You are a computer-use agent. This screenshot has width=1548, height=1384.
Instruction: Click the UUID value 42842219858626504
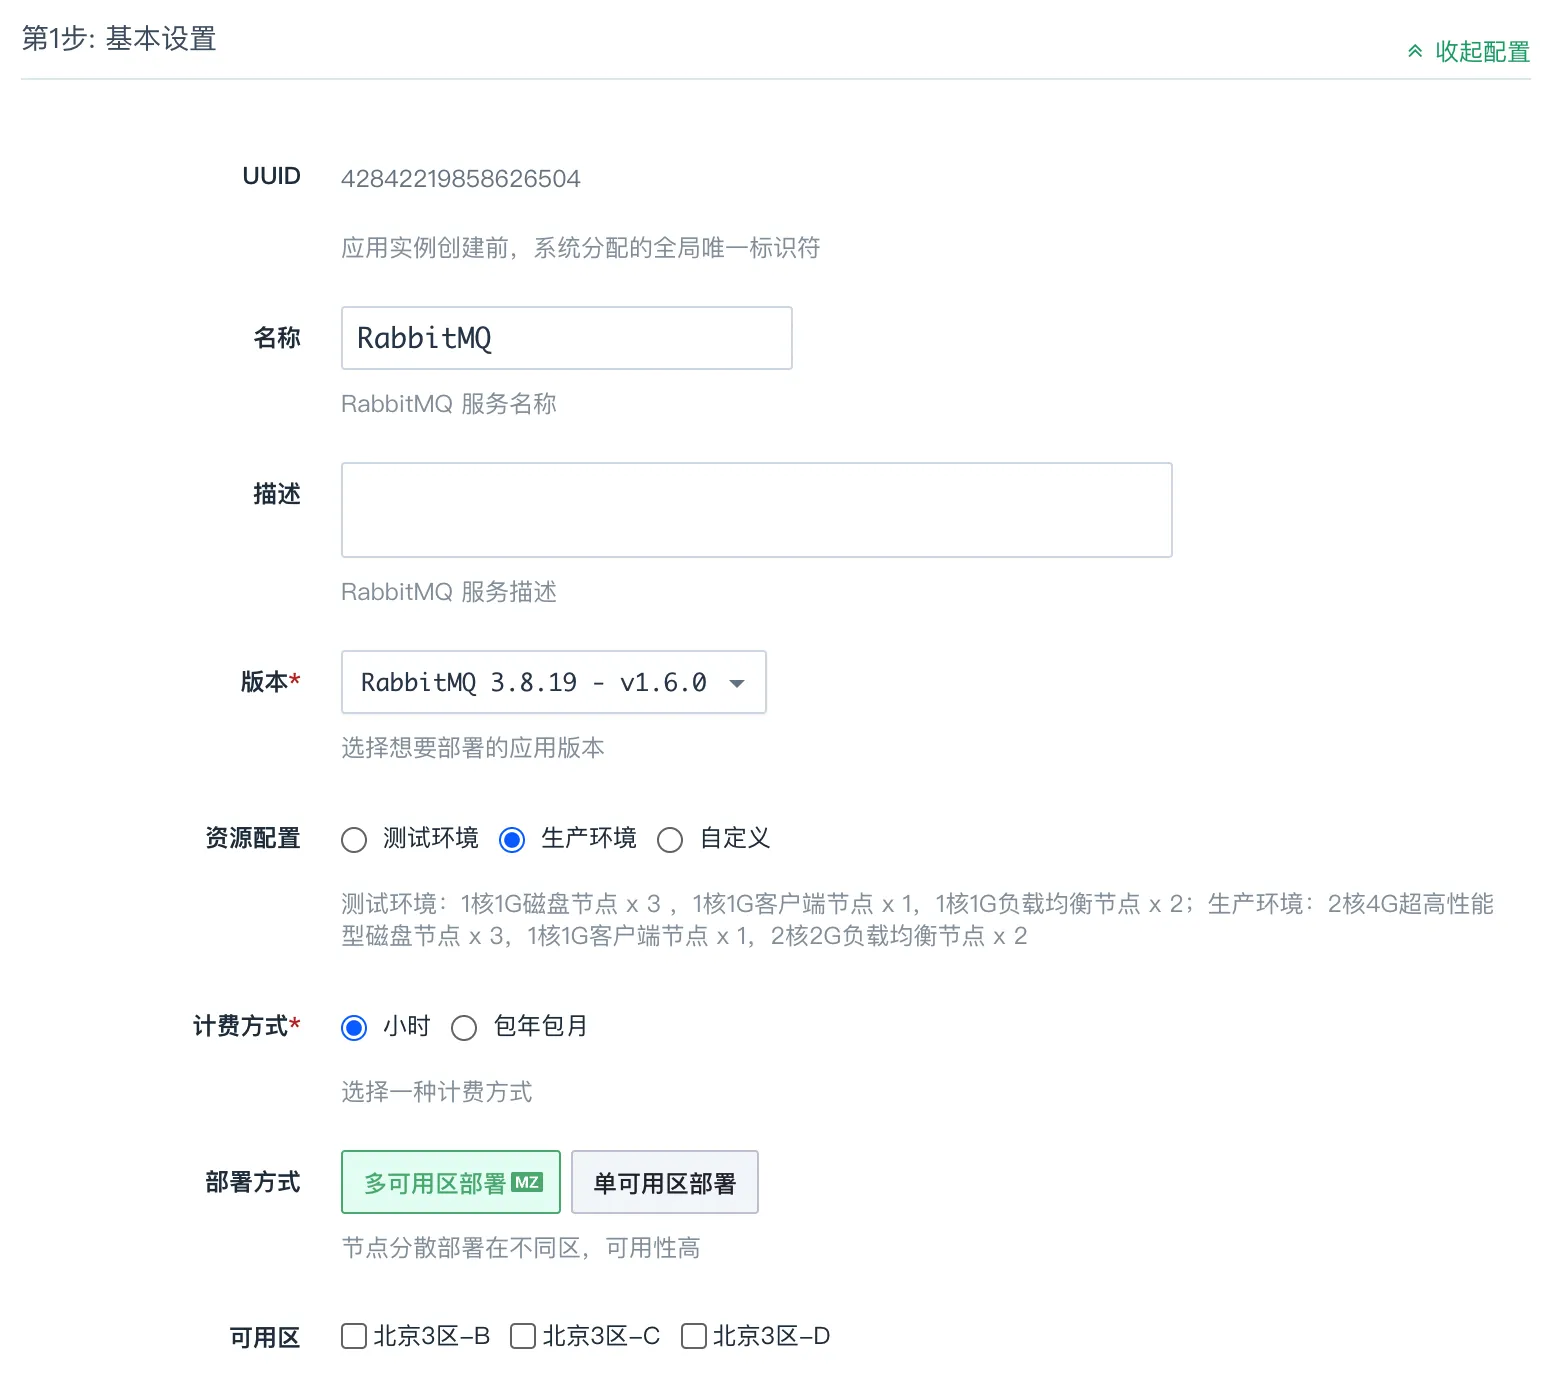(x=461, y=179)
